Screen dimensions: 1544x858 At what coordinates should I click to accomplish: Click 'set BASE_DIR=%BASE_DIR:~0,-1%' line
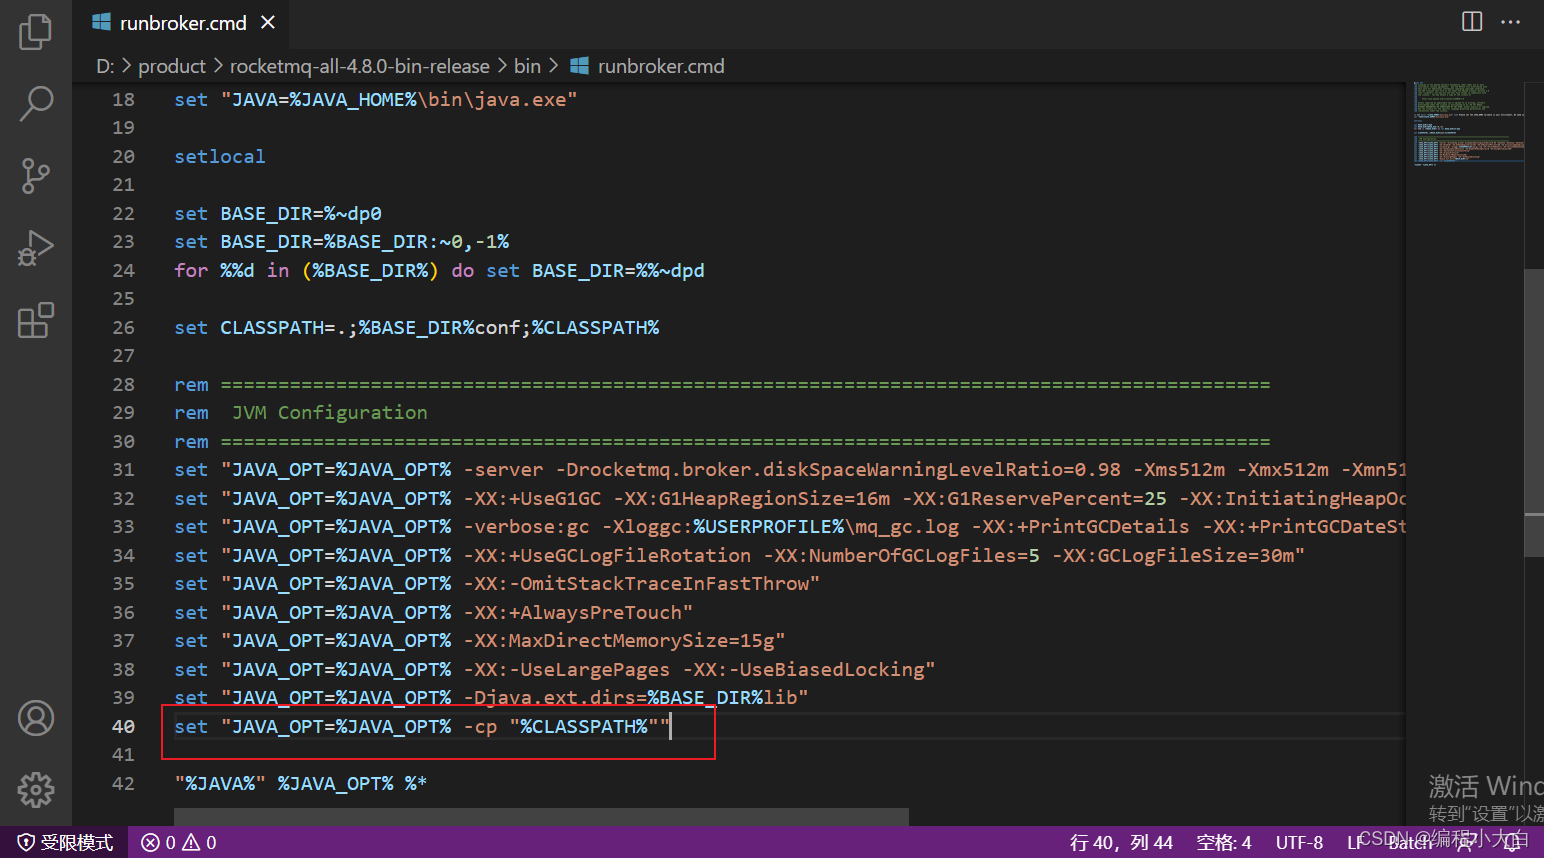342,241
